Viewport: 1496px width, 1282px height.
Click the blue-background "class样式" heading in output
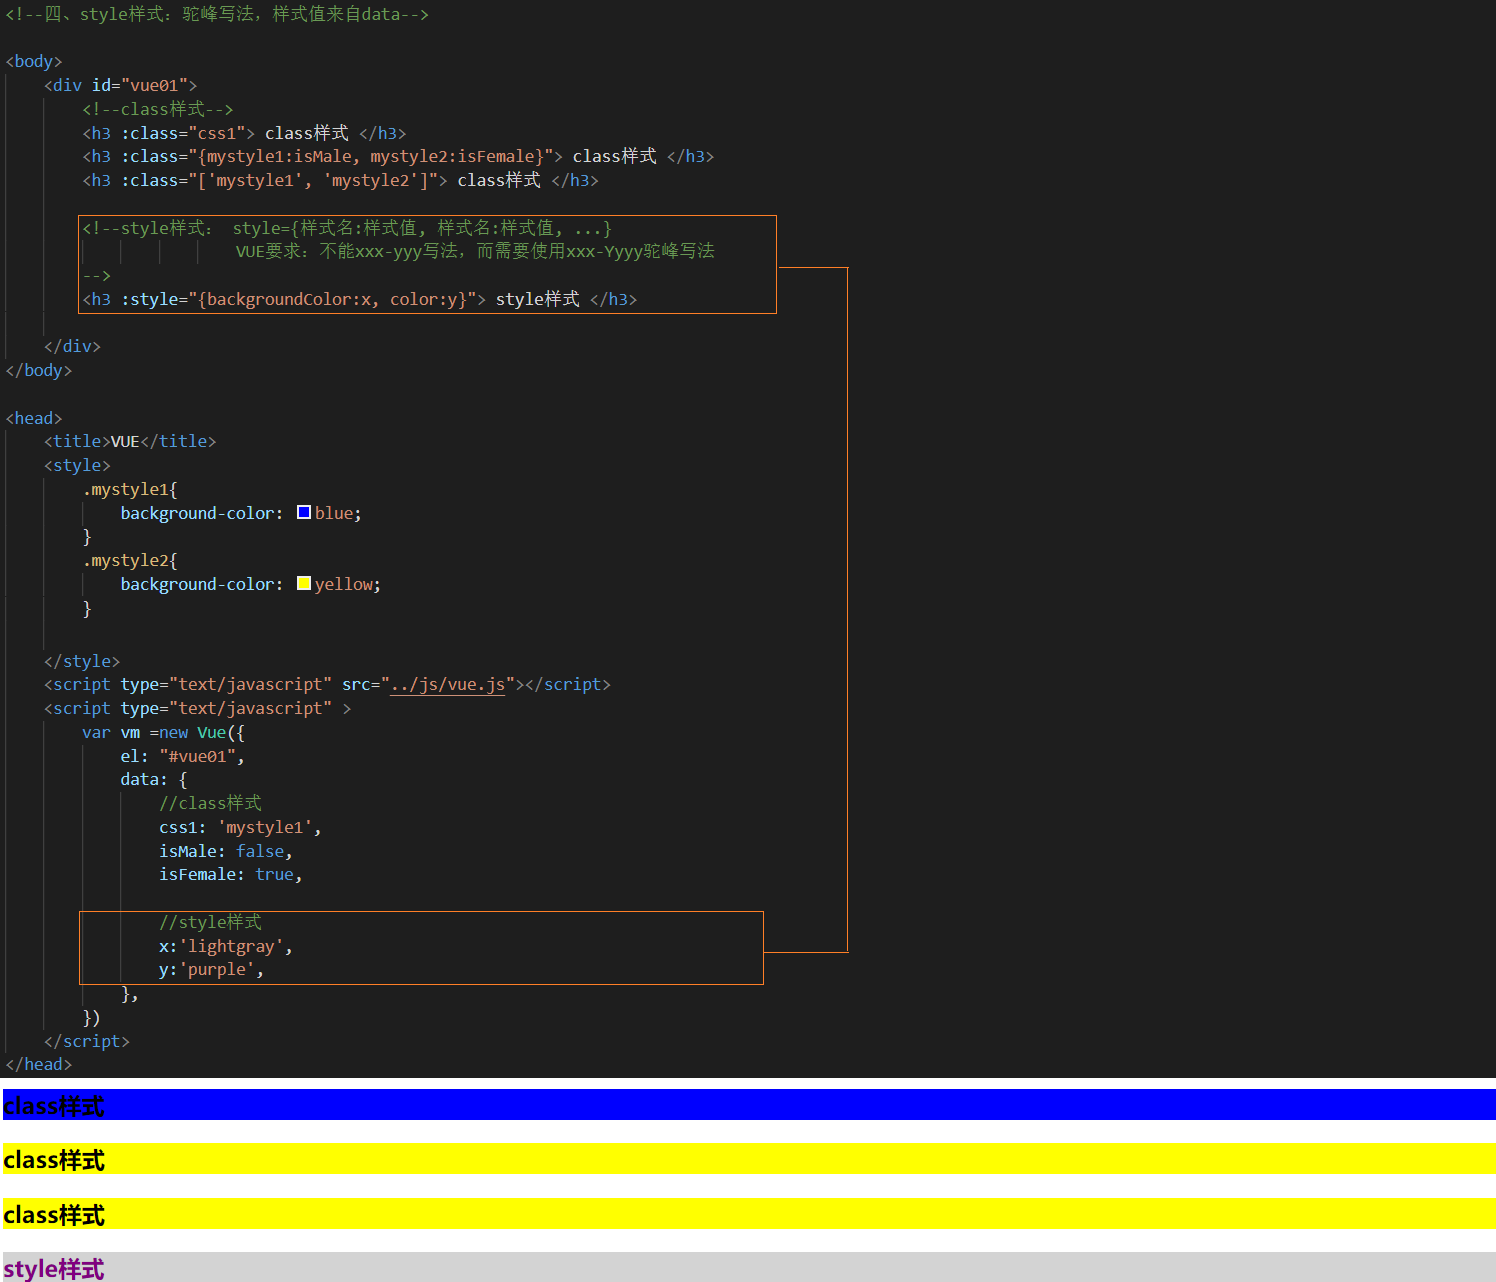click(x=54, y=1106)
